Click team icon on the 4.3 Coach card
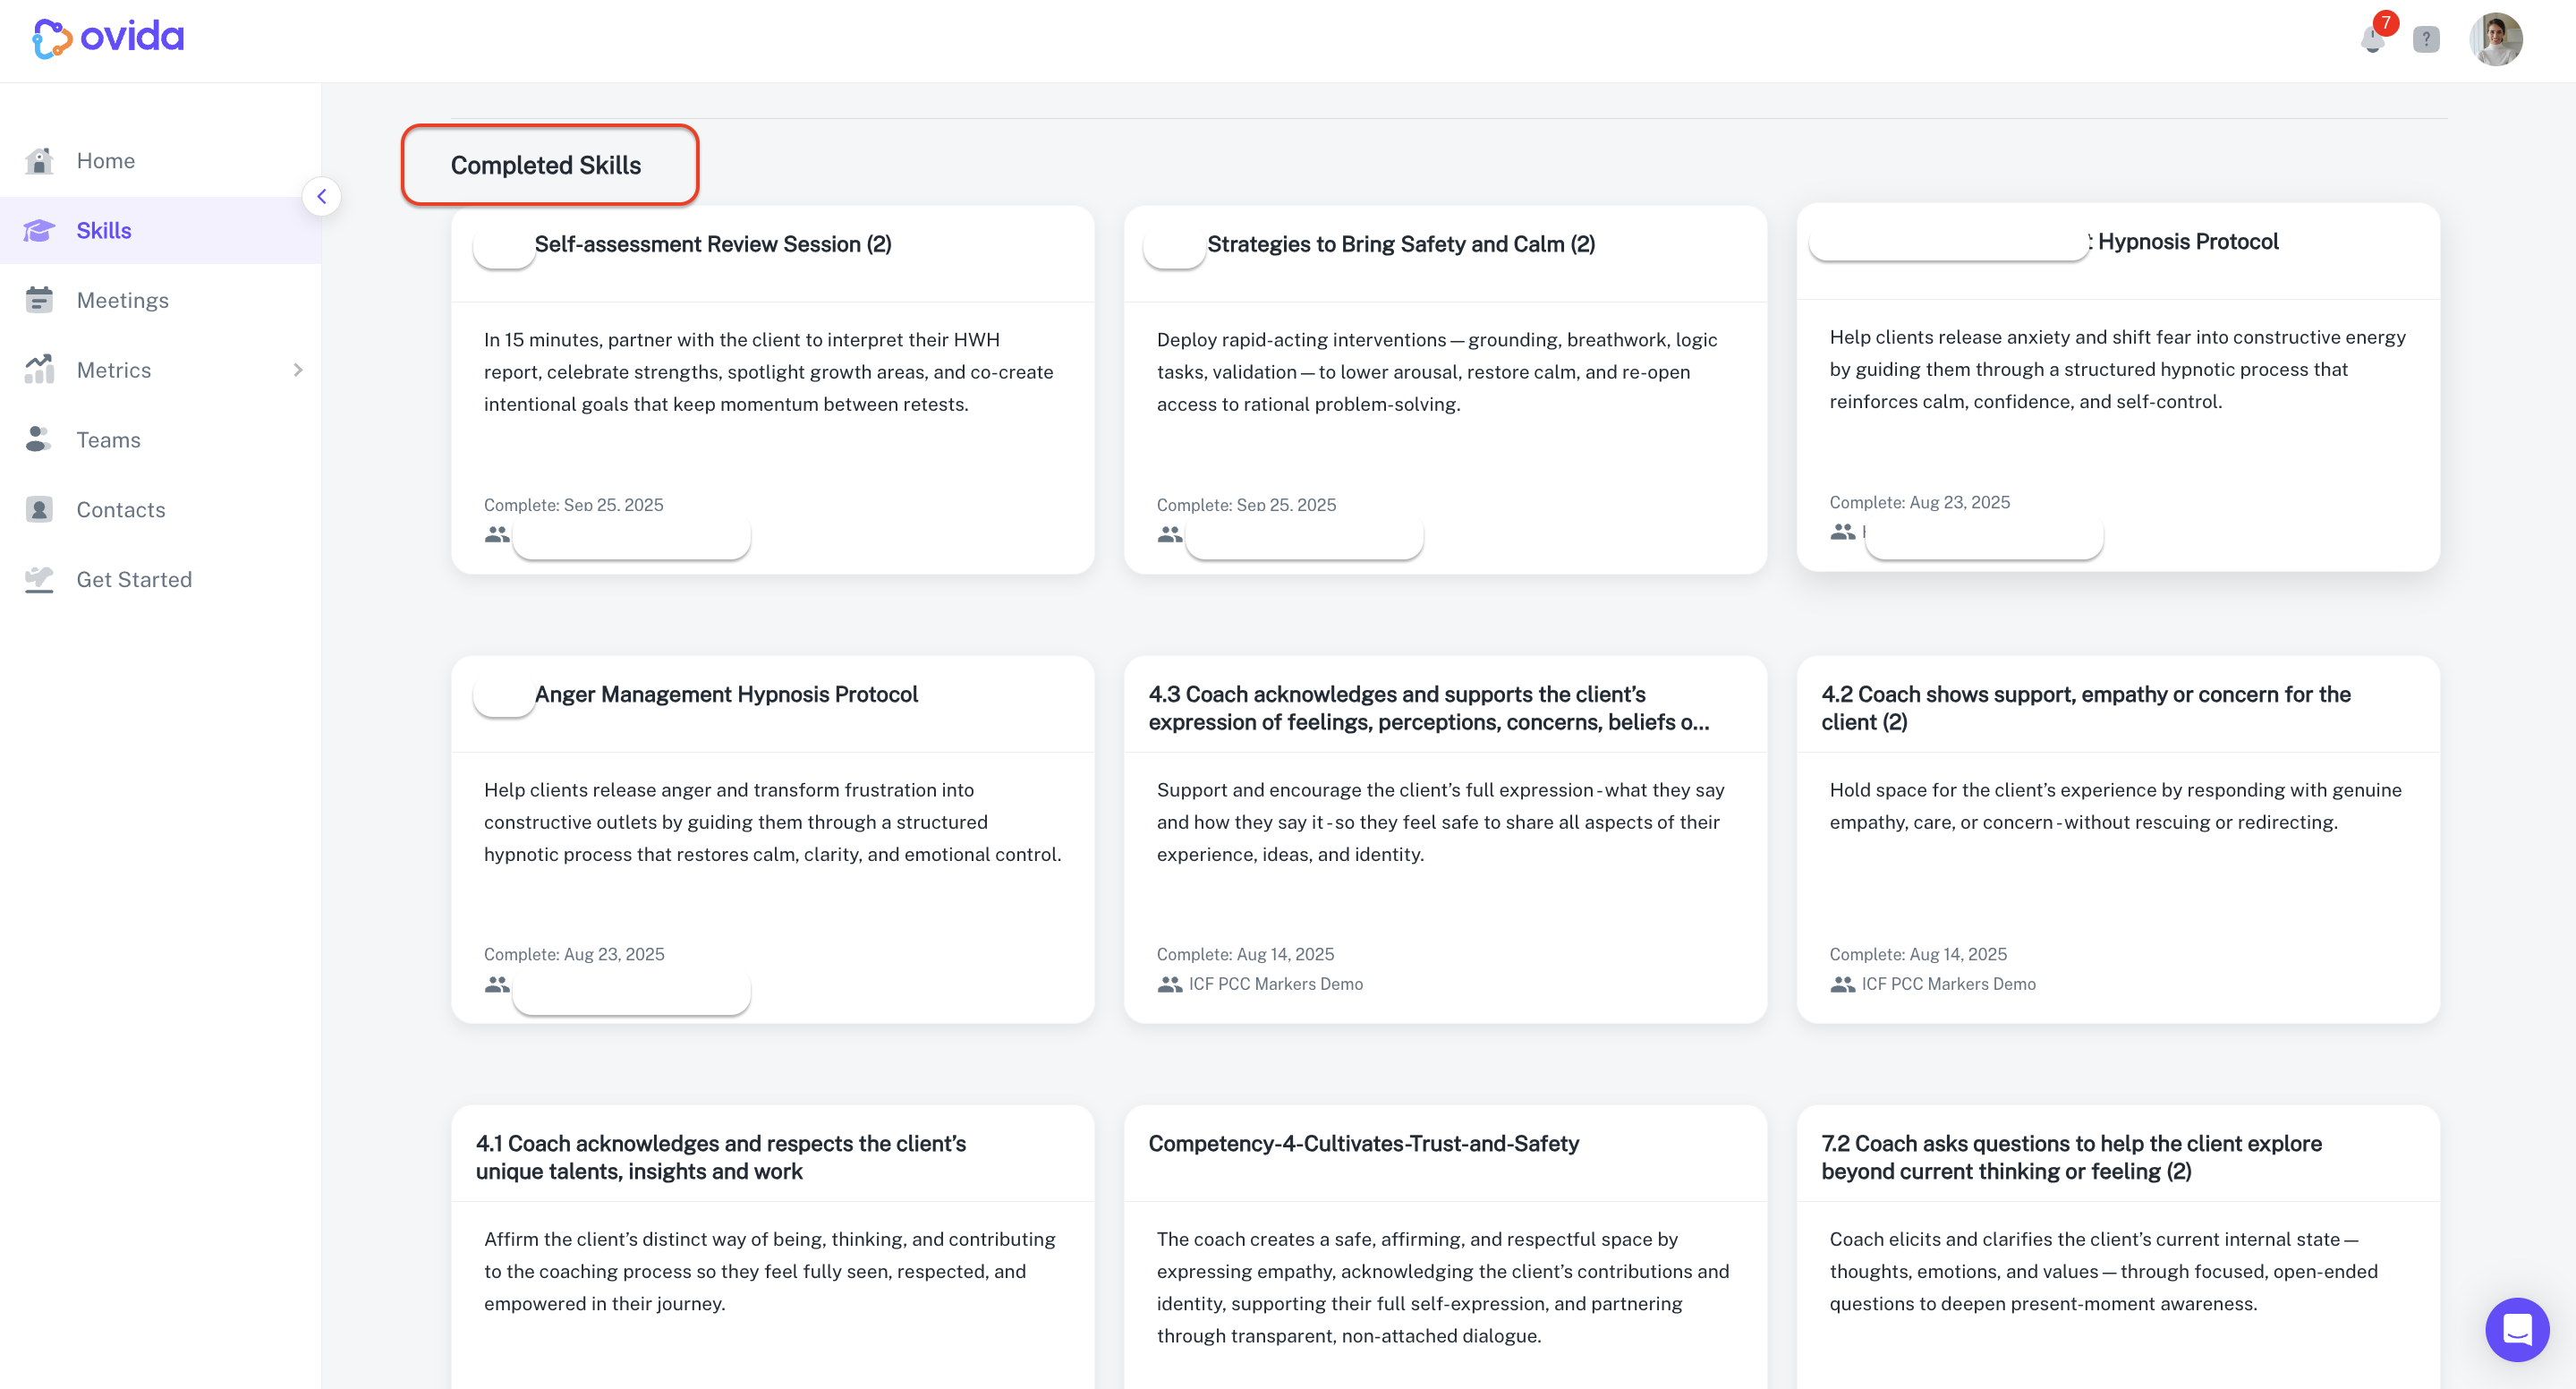The width and height of the screenshot is (2576, 1389). 1170,985
